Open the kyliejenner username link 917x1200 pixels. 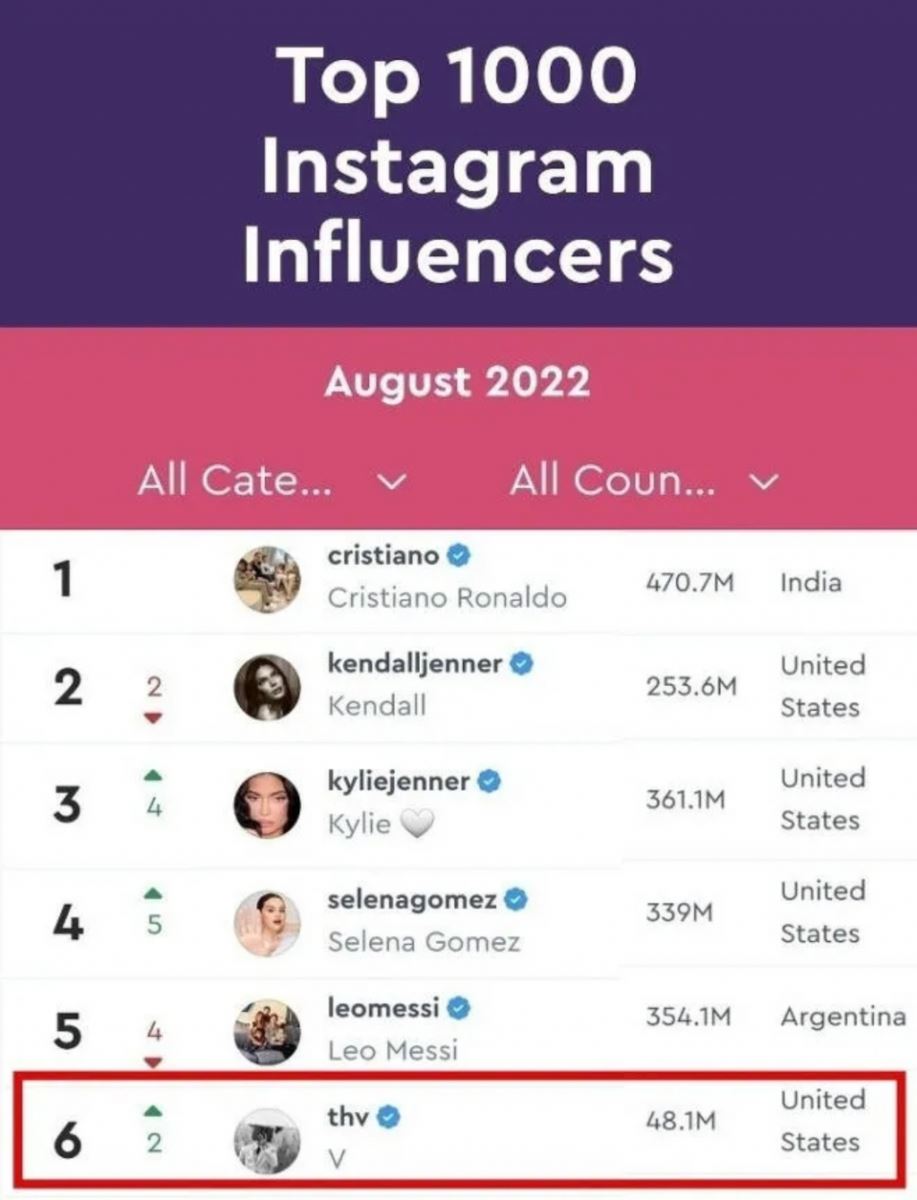[x=399, y=781]
